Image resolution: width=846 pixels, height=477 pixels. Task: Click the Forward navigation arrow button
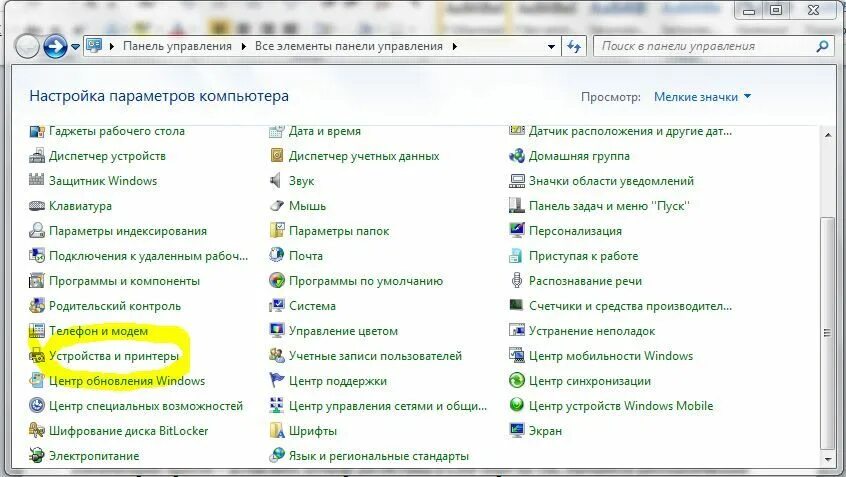click(x=55, y=47)
